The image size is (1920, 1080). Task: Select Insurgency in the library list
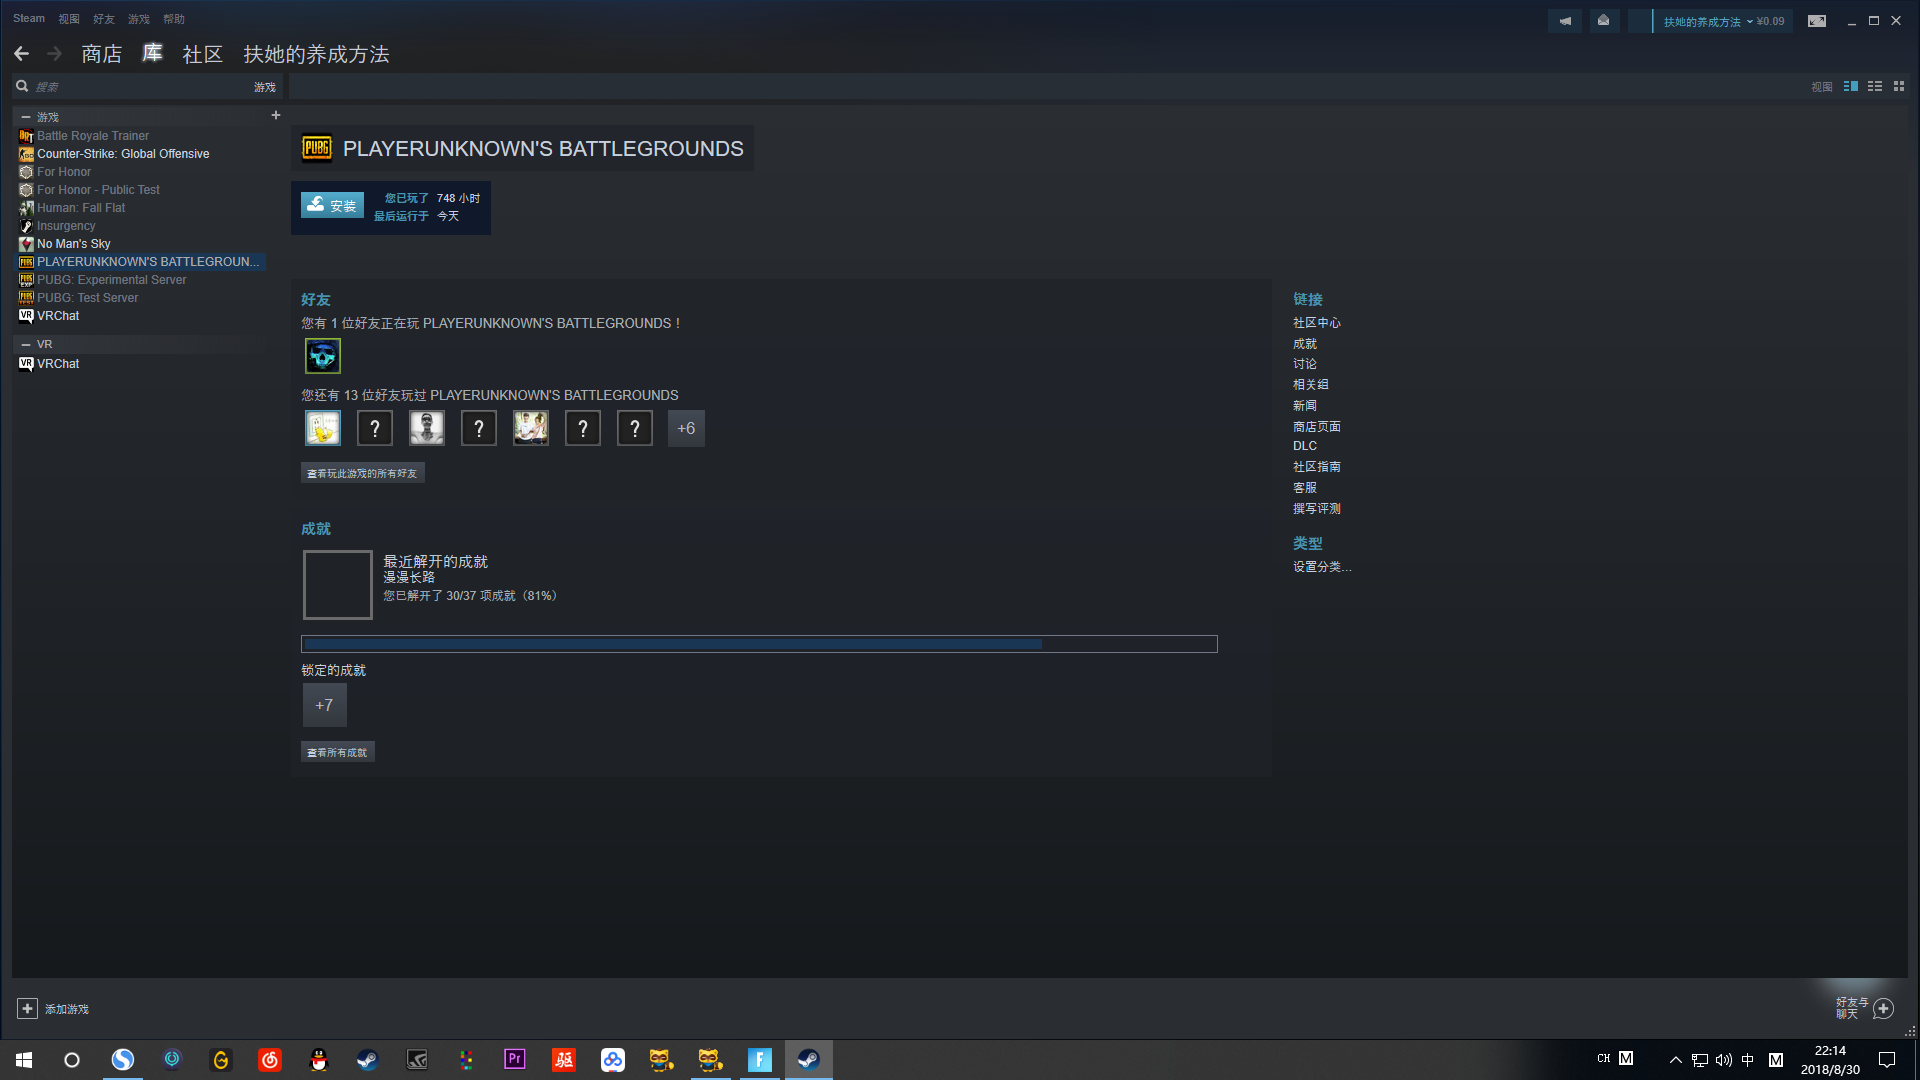(x=66, y=226)
